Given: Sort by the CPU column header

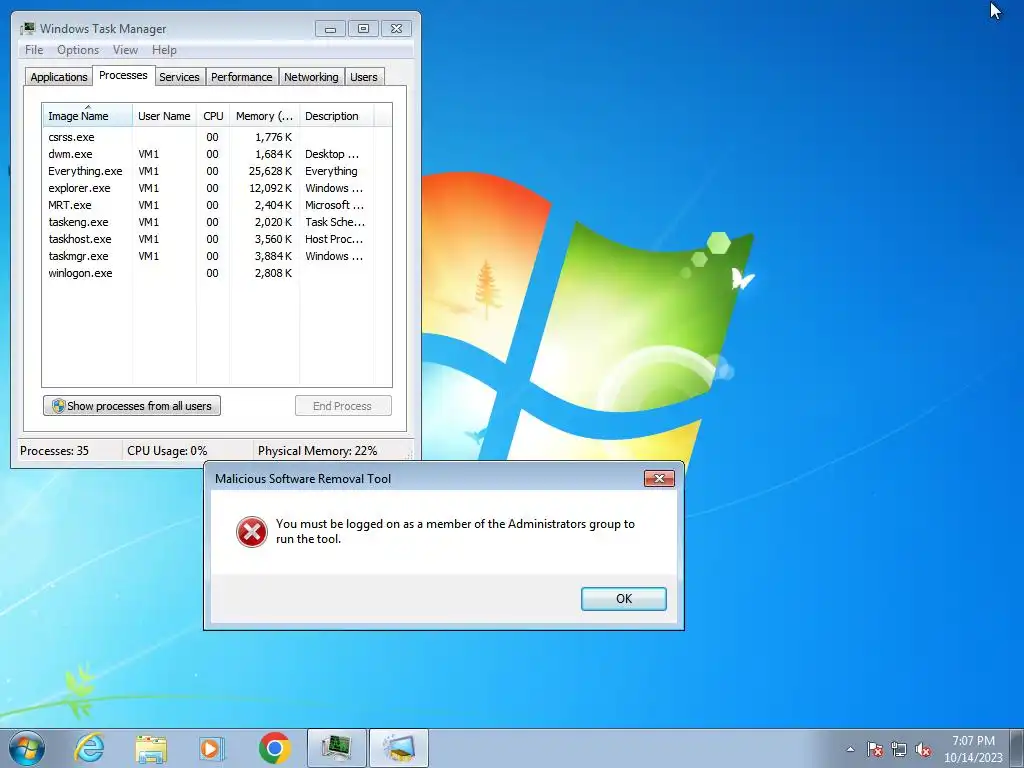Looking at the screenshot, I should (213, 116).
